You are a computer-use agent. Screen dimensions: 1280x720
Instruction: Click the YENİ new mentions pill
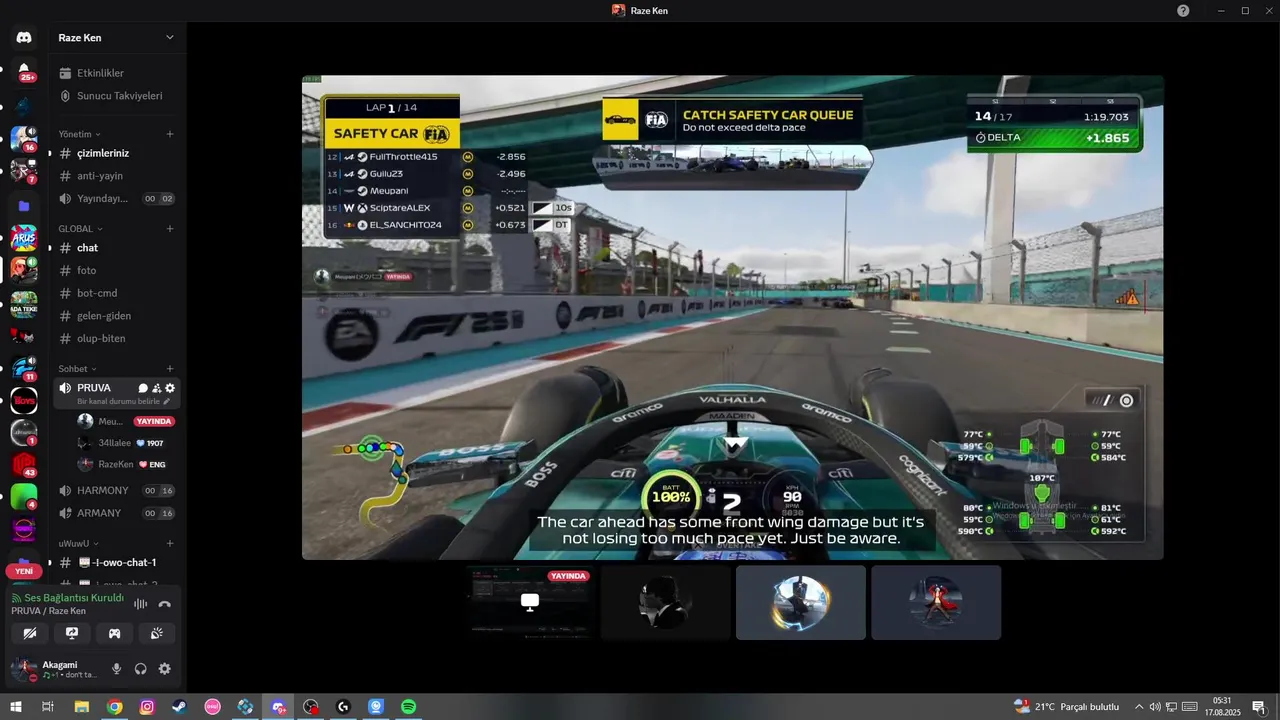coord(24,571)
